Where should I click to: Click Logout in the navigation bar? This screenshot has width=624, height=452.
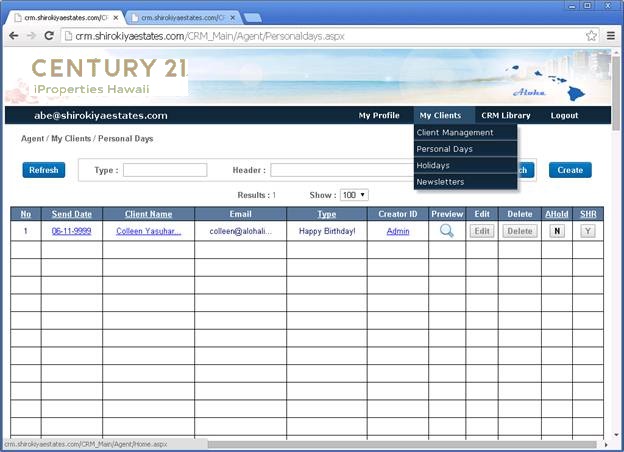tap(564, 115)
